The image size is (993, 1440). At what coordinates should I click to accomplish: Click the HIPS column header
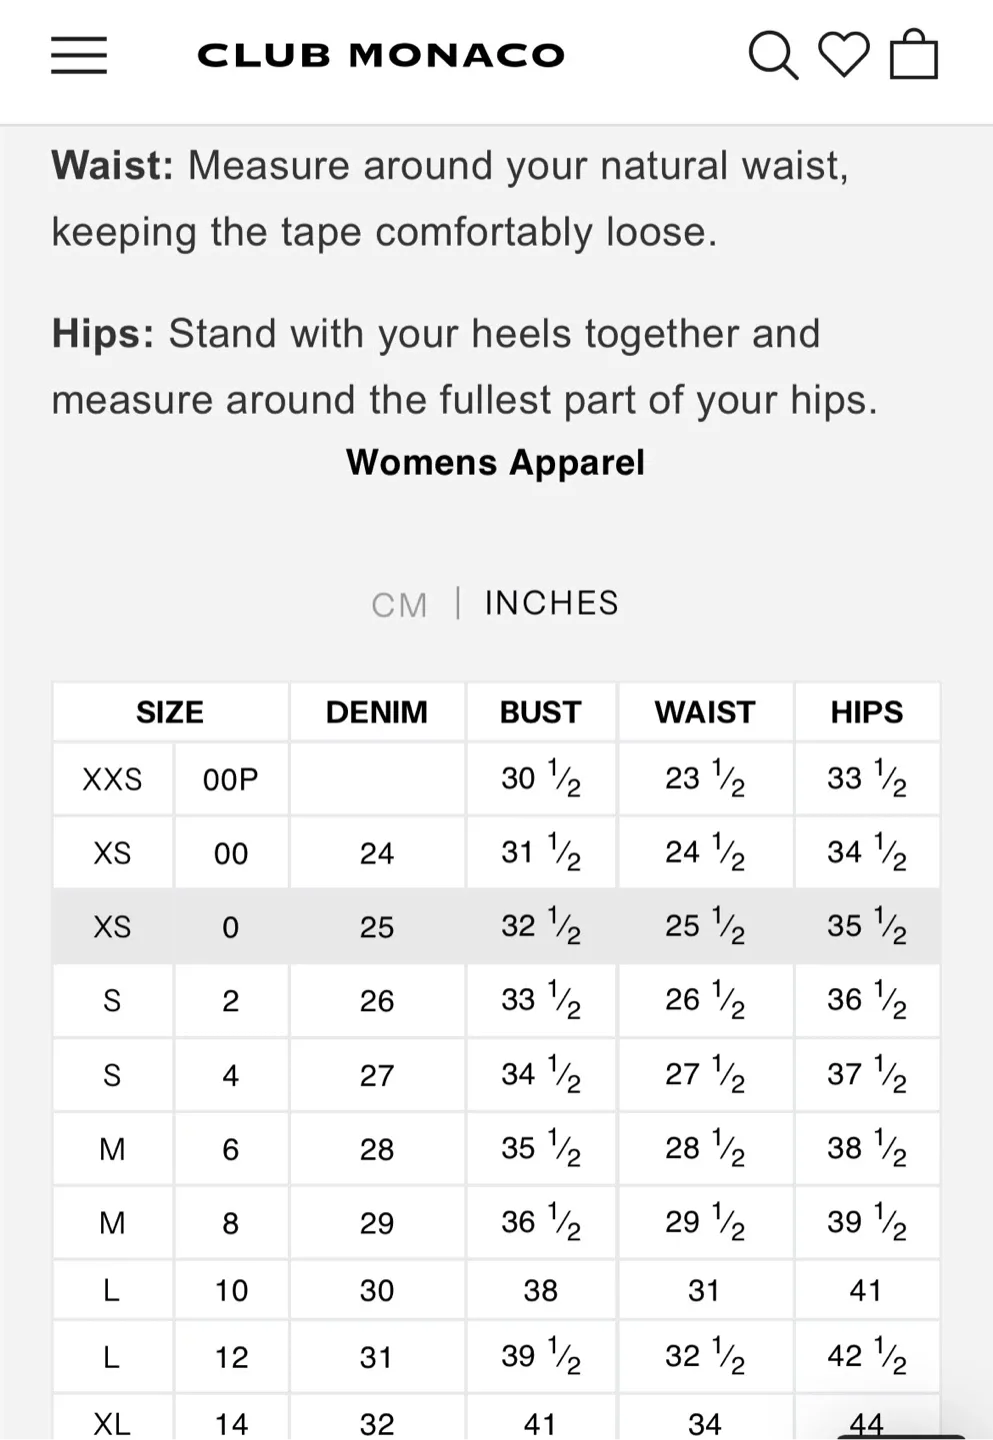(x=866, y=712)
